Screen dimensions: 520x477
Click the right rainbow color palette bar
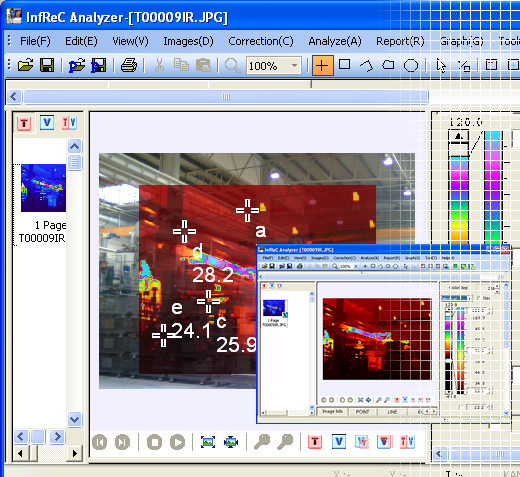point(493,187)
